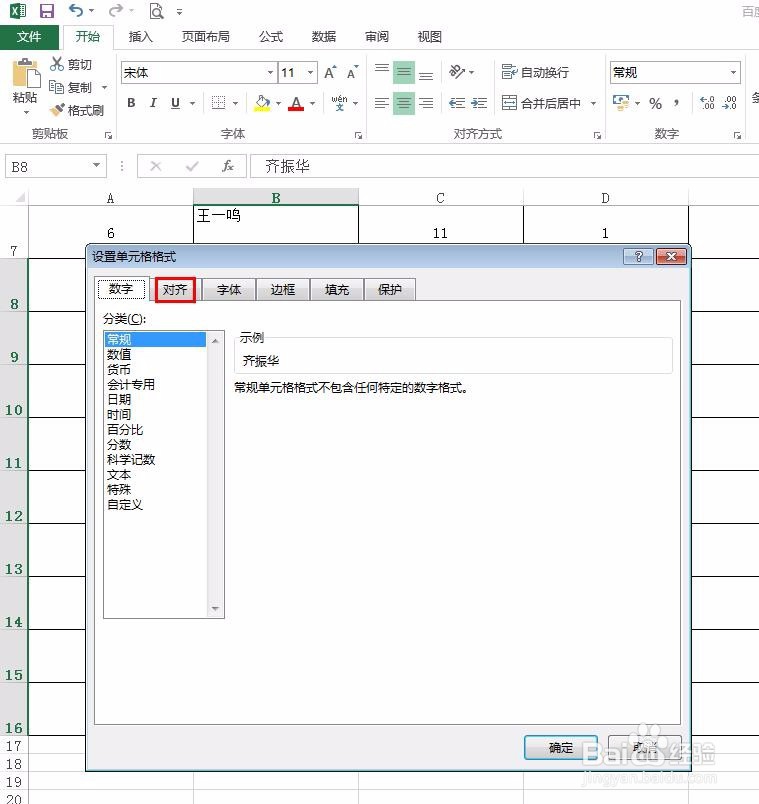Click category list scrollbar down arrow

click(x=215, y=609)
